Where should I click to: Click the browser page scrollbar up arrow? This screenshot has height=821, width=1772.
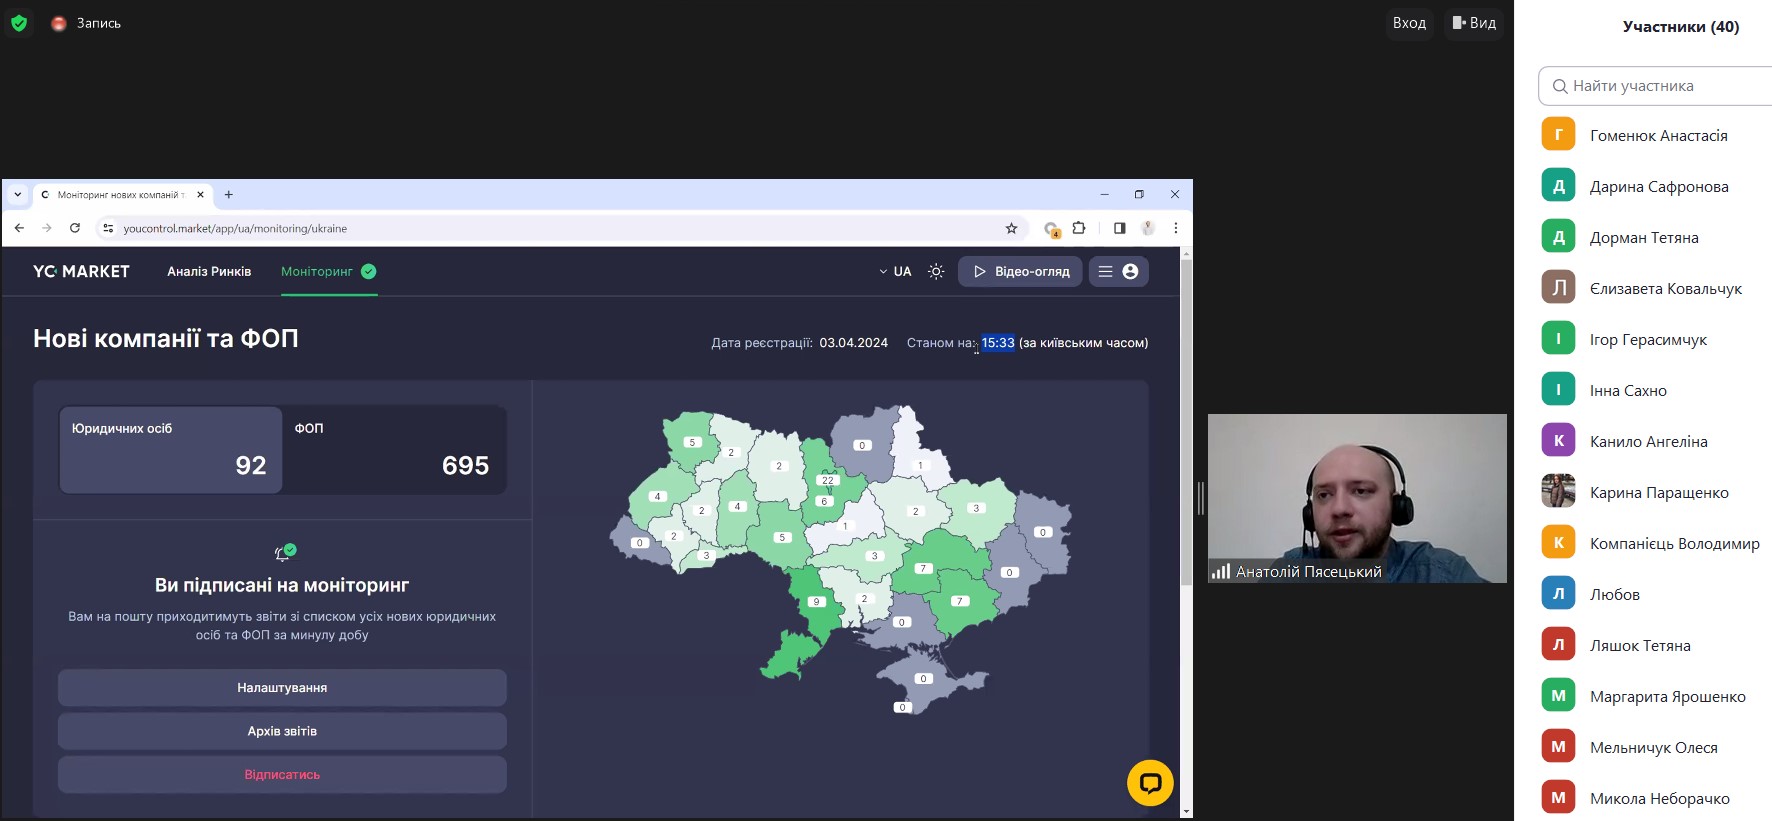click(x=1187, y=253)
